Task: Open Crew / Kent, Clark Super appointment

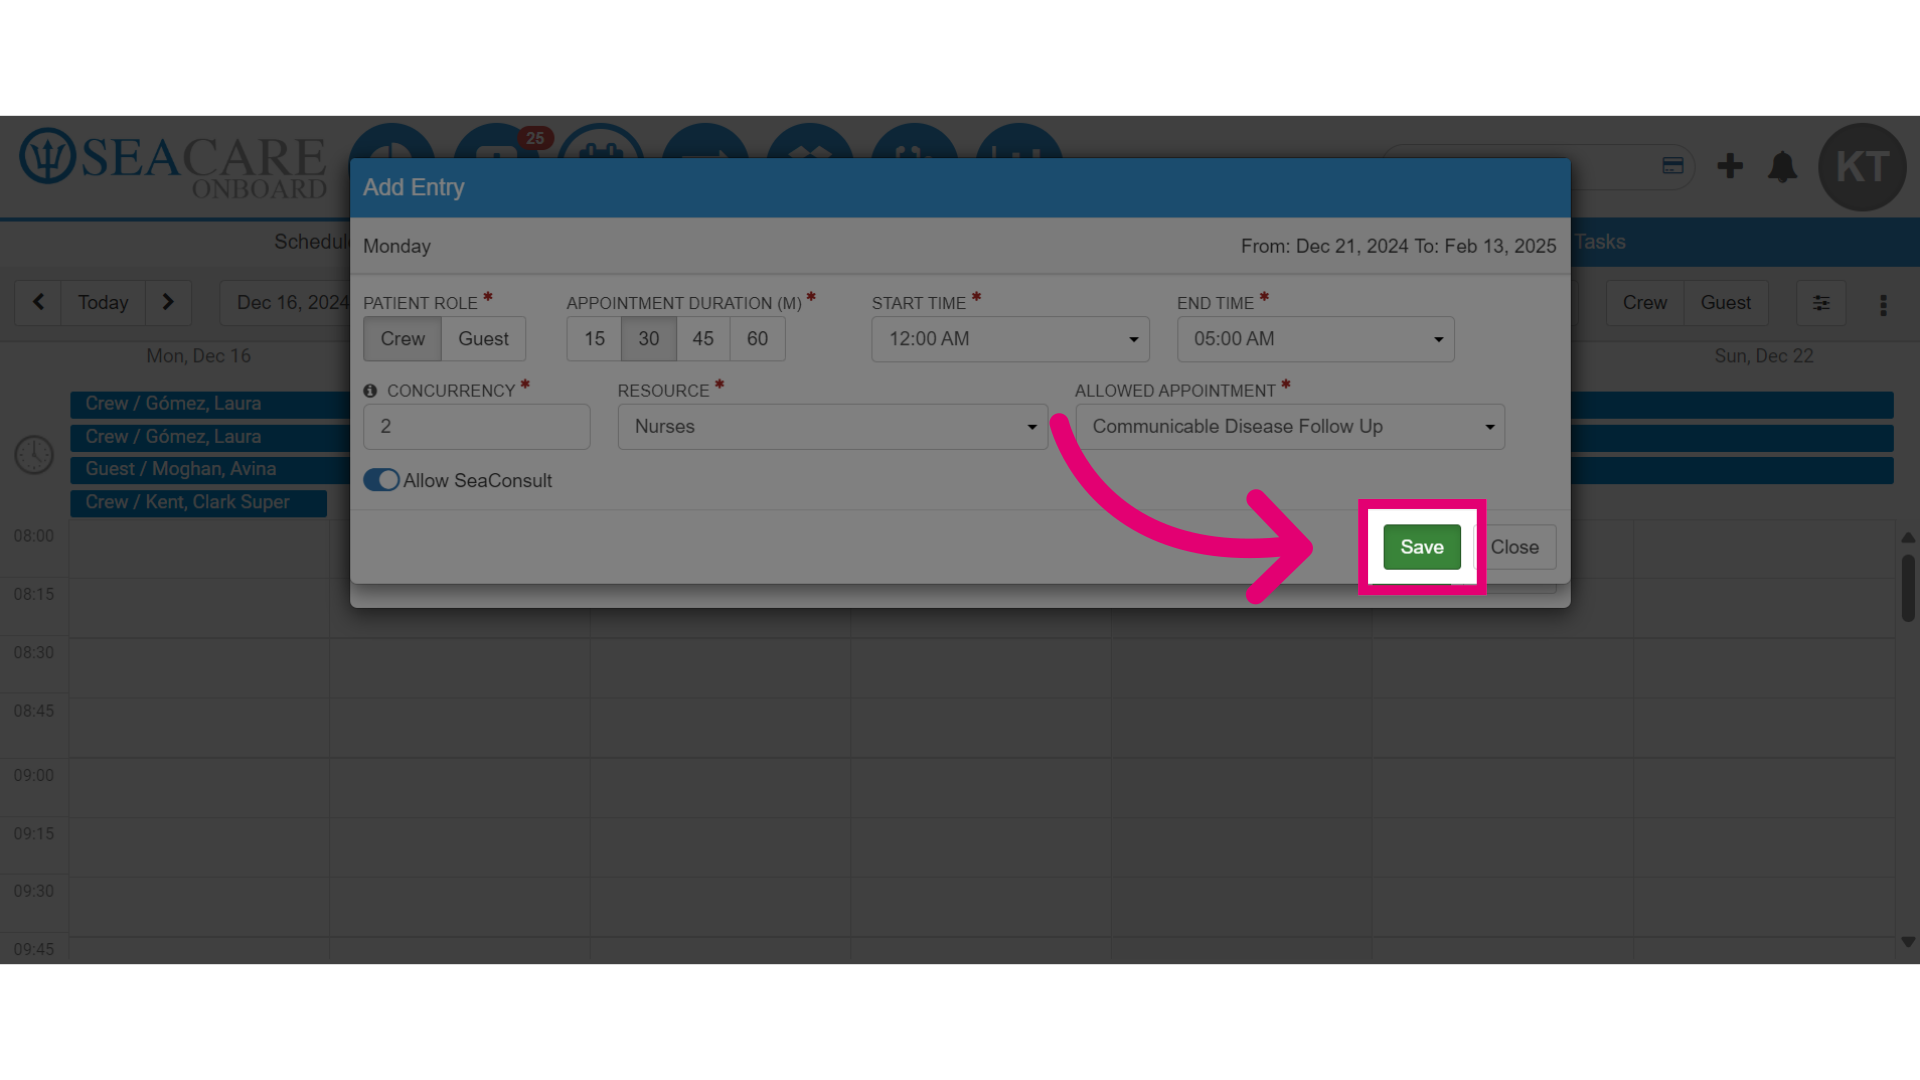Action: 198,503
